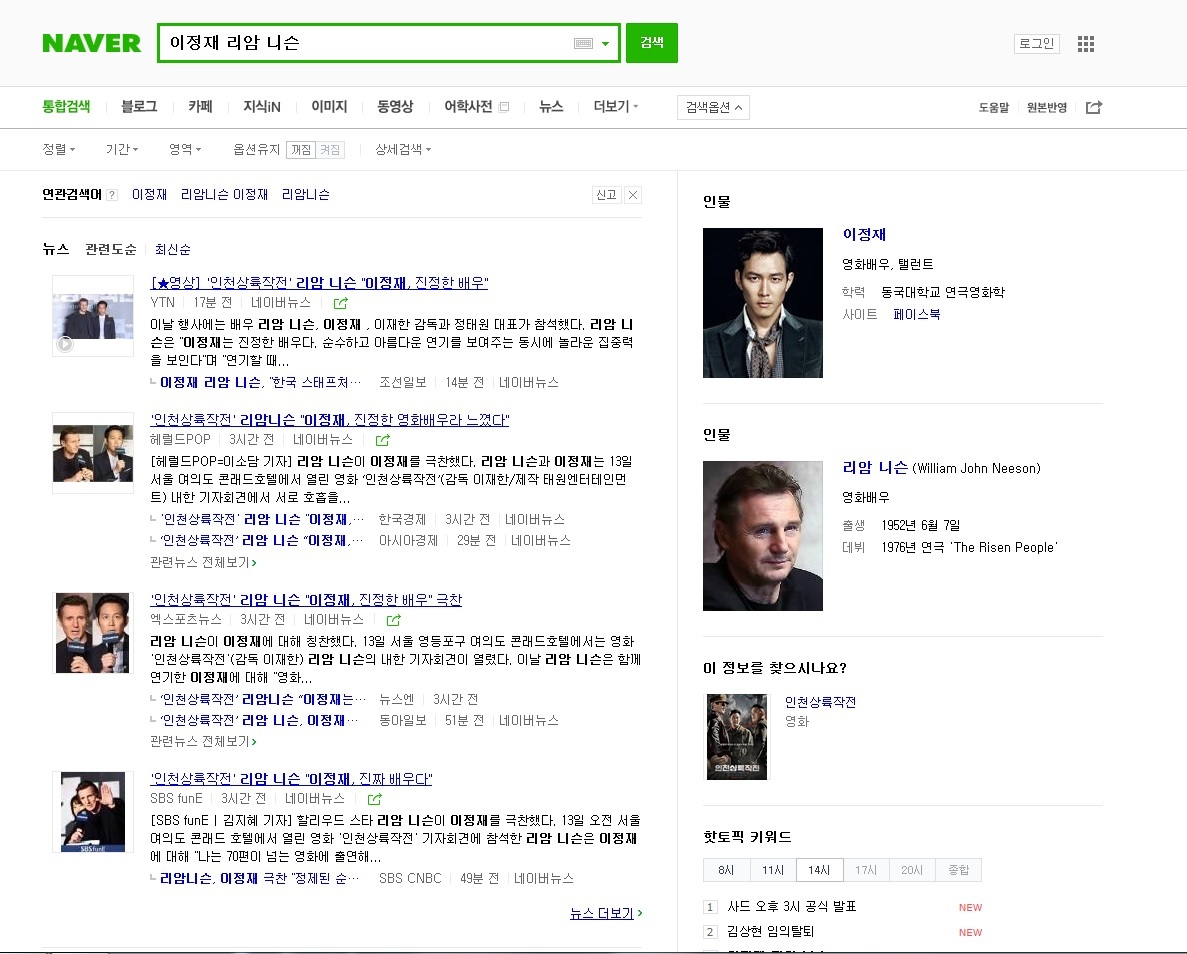Select the 14시 hot topic keyword tab

tap(819, 870)
